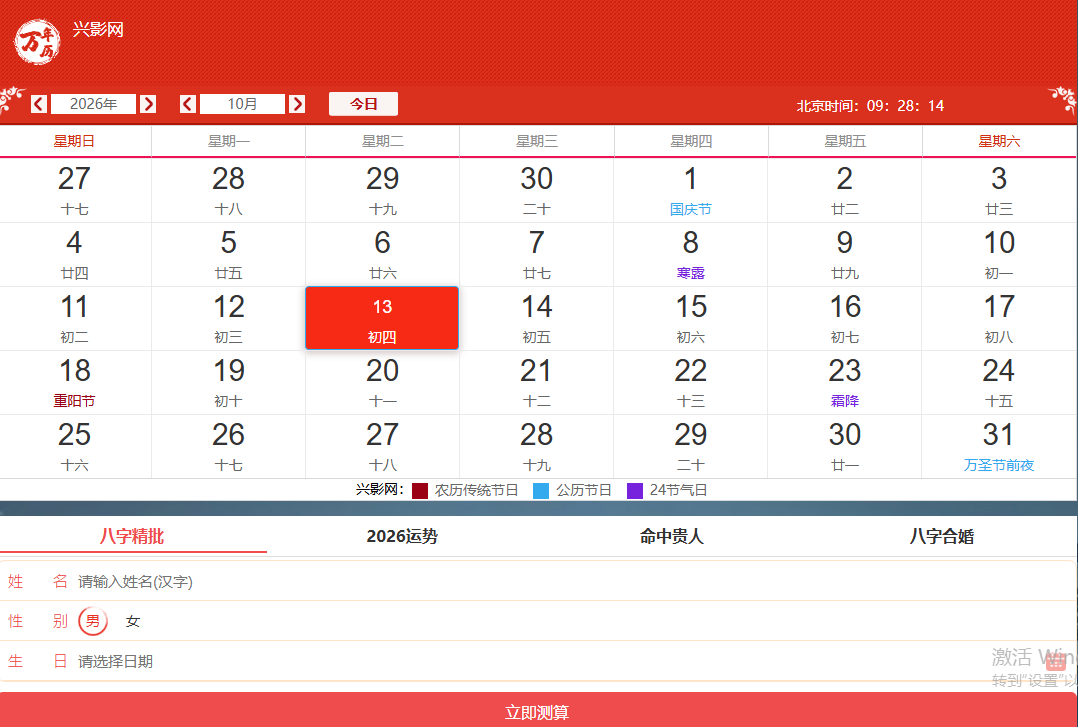Select date 2 廿二

click(845, 191)
